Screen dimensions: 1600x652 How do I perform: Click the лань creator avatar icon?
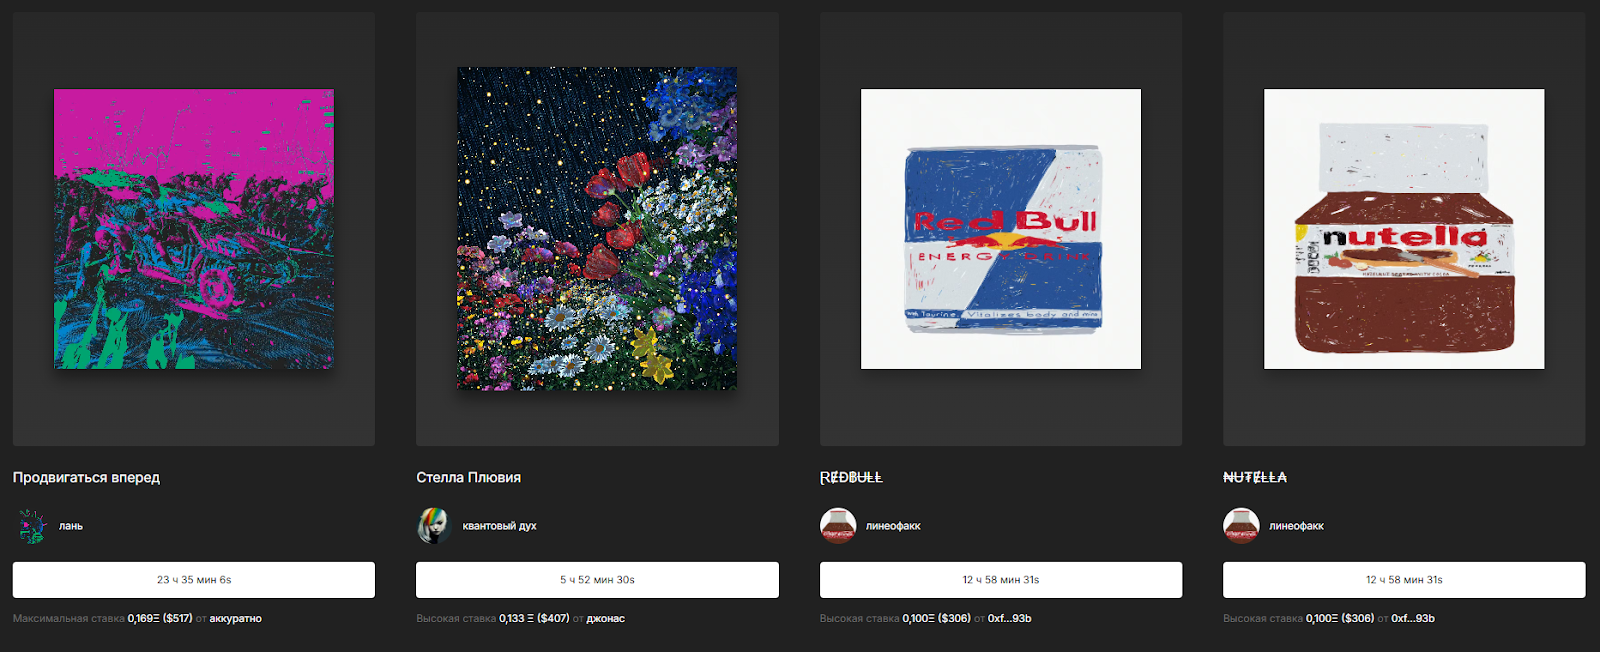coord(32,526)
